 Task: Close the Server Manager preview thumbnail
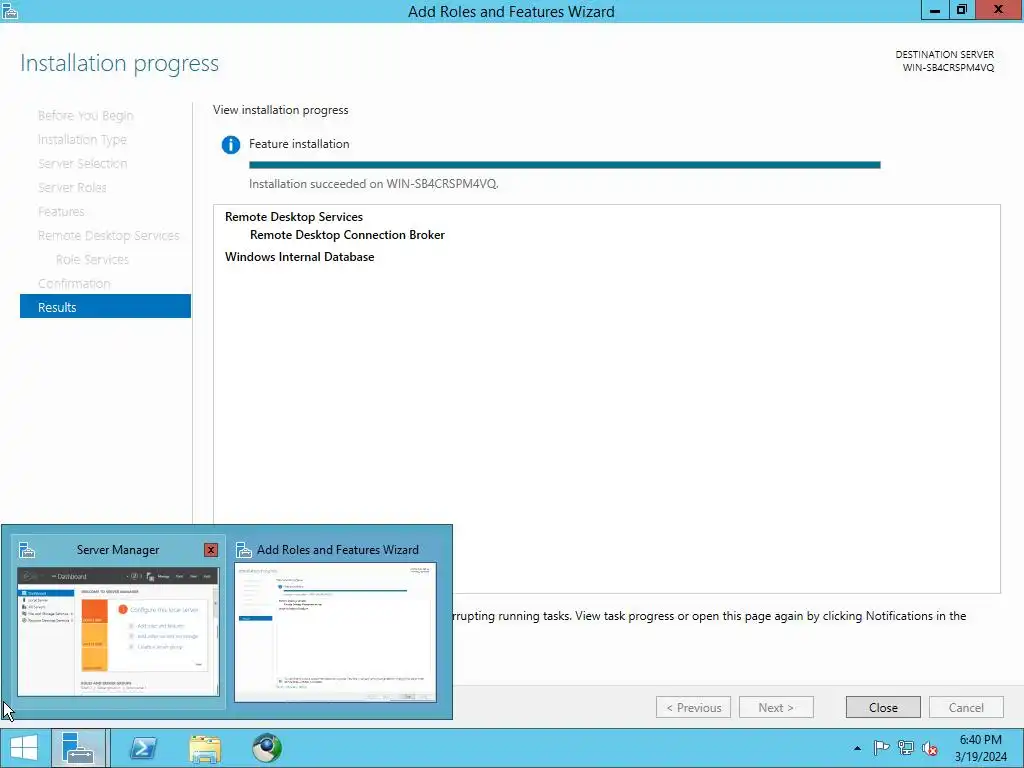pyautogui.click(x=211, y=550)
